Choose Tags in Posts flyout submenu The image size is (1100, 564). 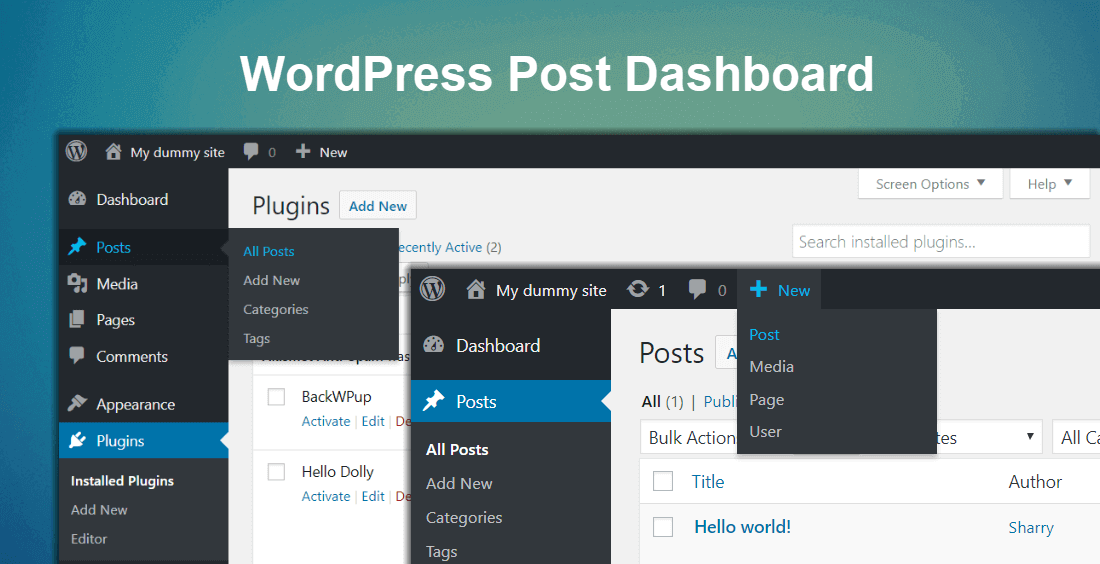point(257,339)
